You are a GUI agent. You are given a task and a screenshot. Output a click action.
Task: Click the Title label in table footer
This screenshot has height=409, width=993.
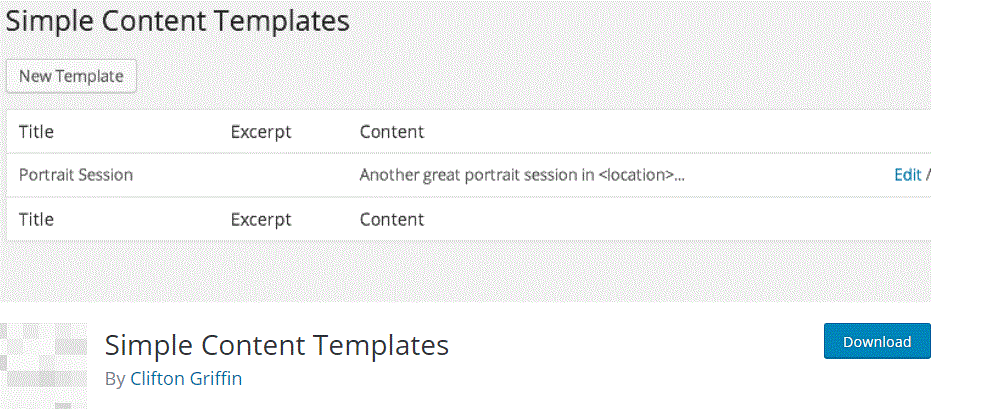tap(36, 219)
